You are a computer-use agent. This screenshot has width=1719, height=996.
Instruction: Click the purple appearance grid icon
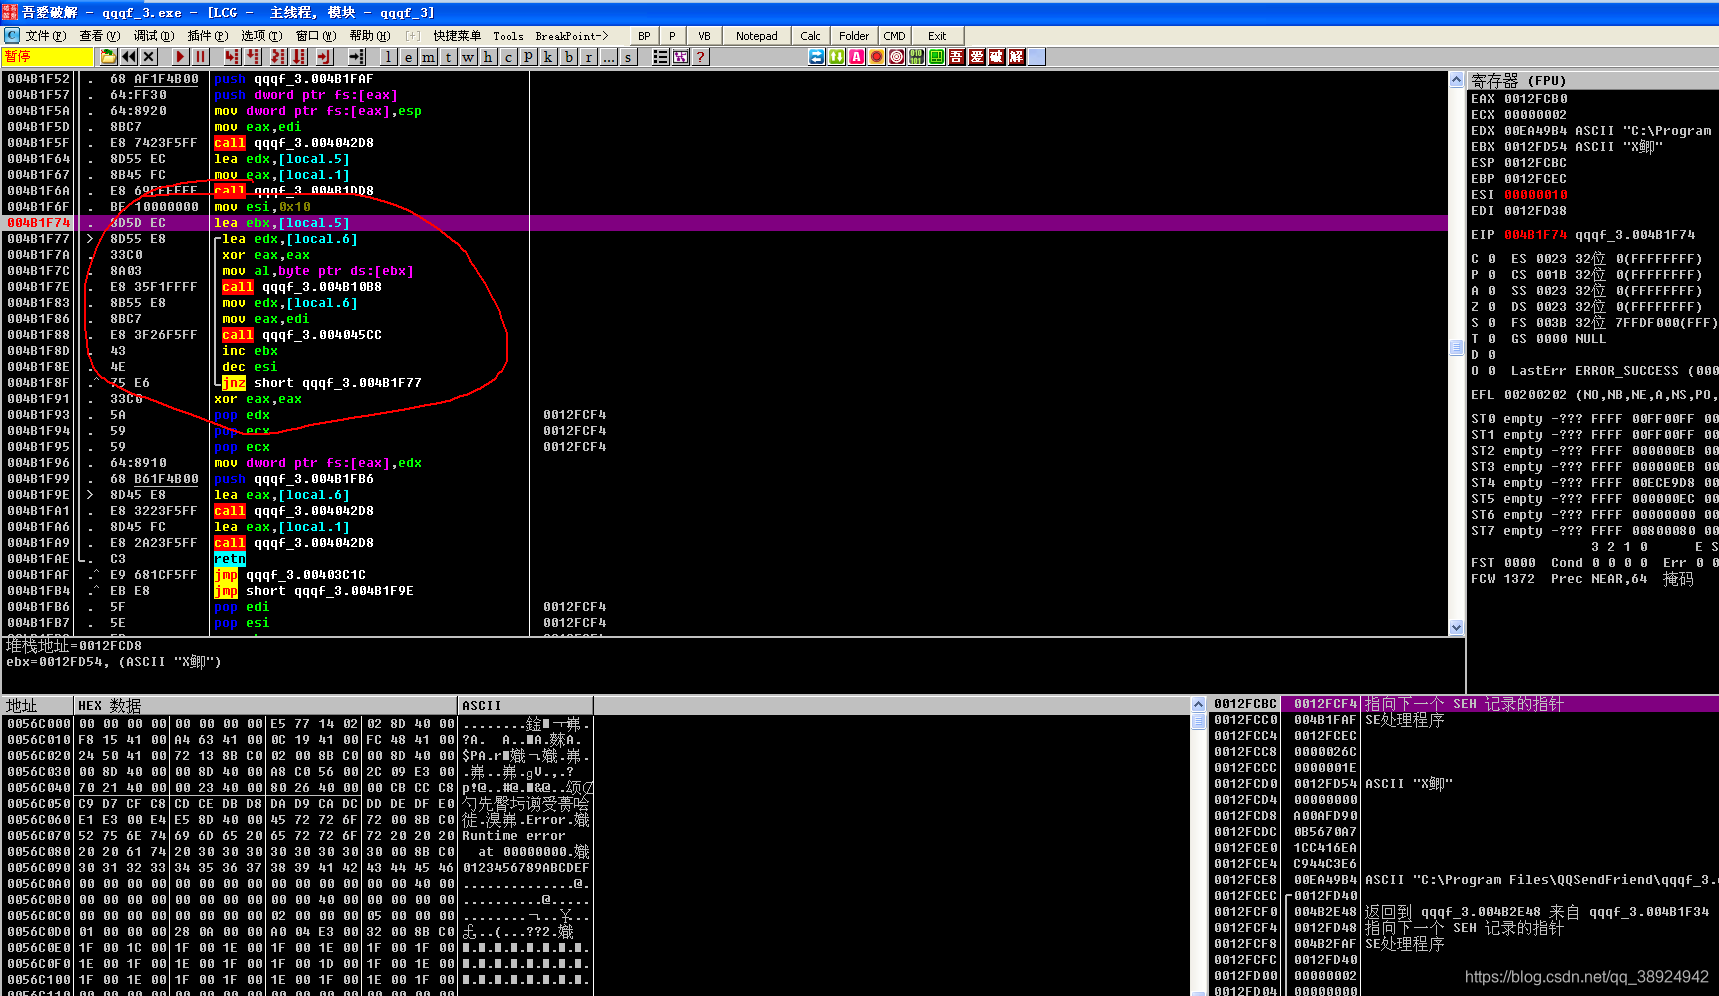pos(680,57)
